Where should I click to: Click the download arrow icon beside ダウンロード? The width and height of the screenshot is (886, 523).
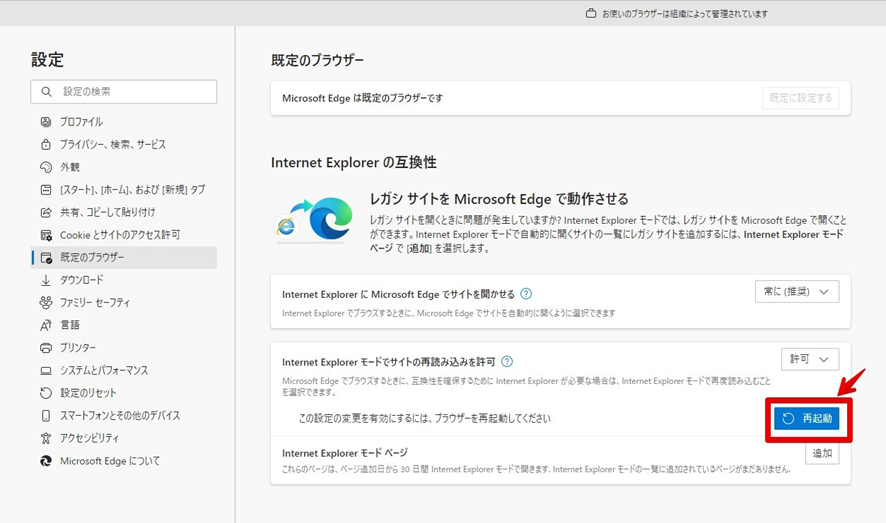pyautogui.click(x=46, y=280)
